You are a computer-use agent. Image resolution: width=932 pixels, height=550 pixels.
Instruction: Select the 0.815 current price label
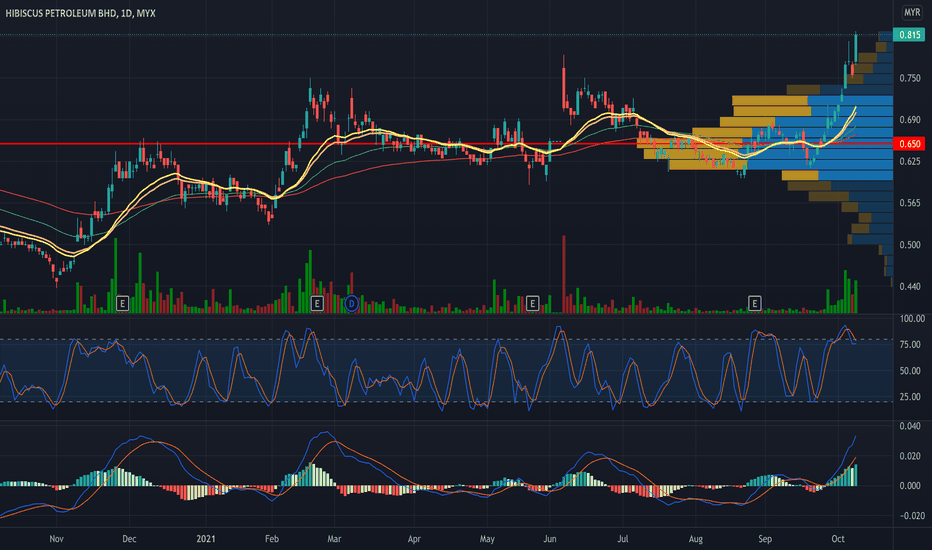909,35
